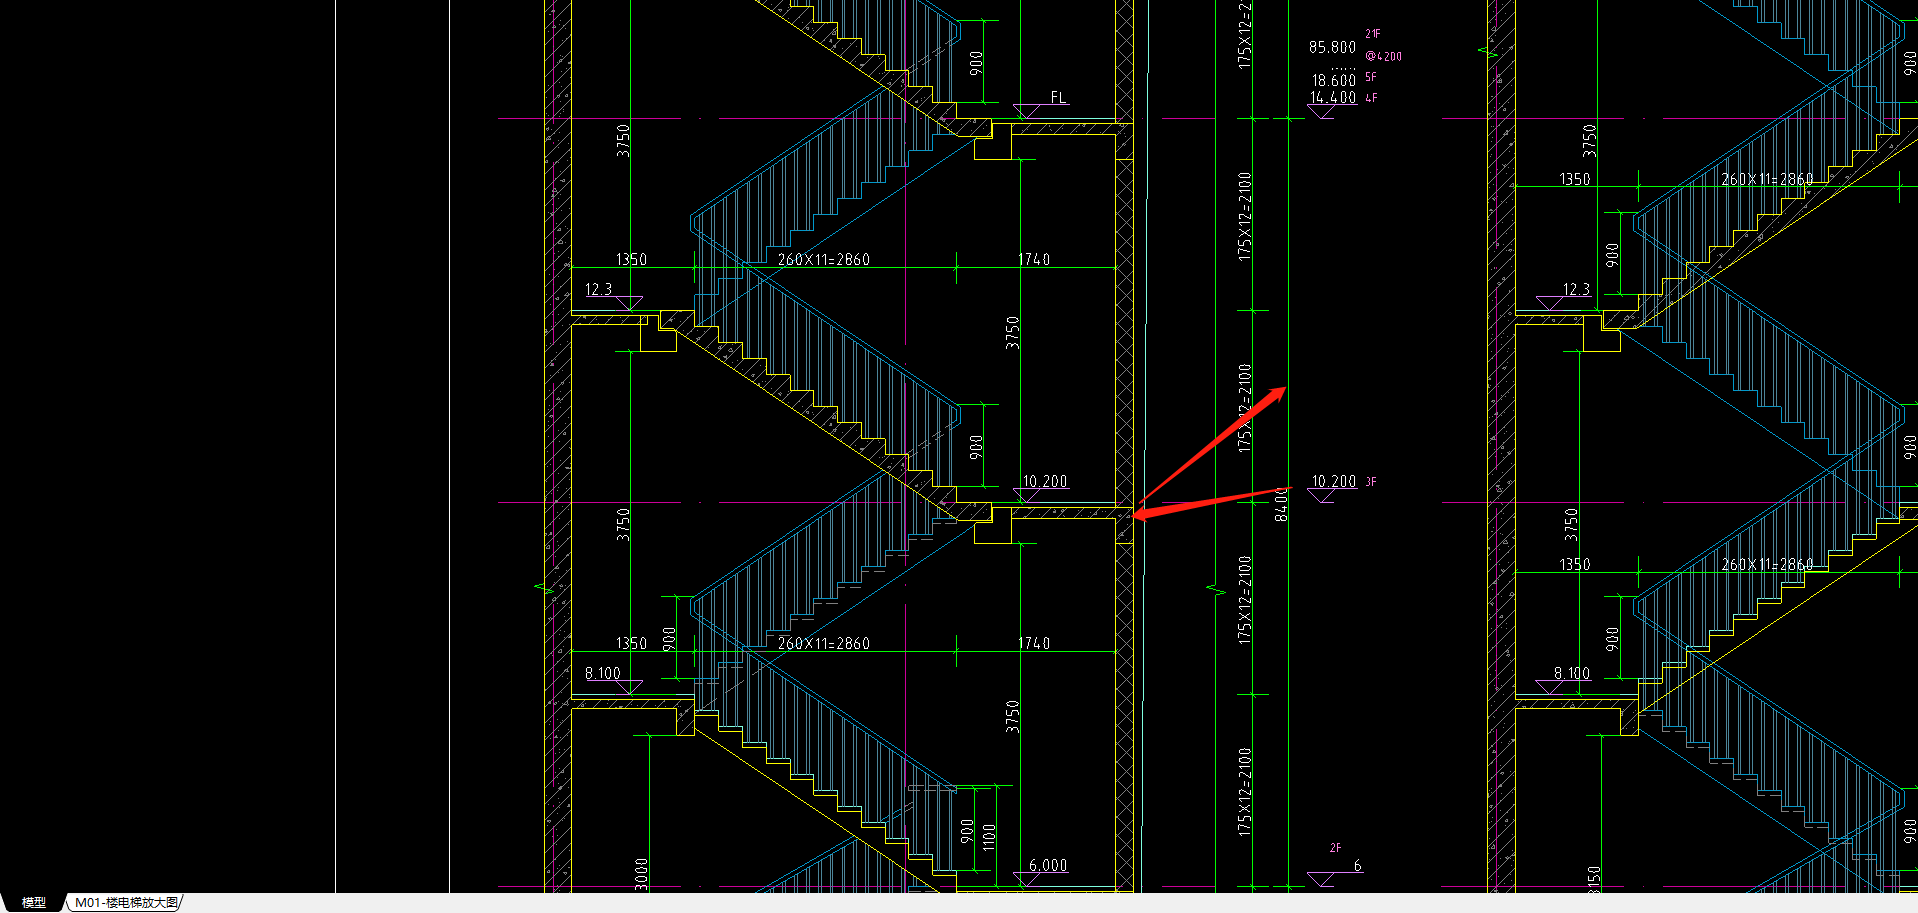Select the 3000 vertical dimension text
Viewport: 1918px width, 913px height.
tap(642, 873)
